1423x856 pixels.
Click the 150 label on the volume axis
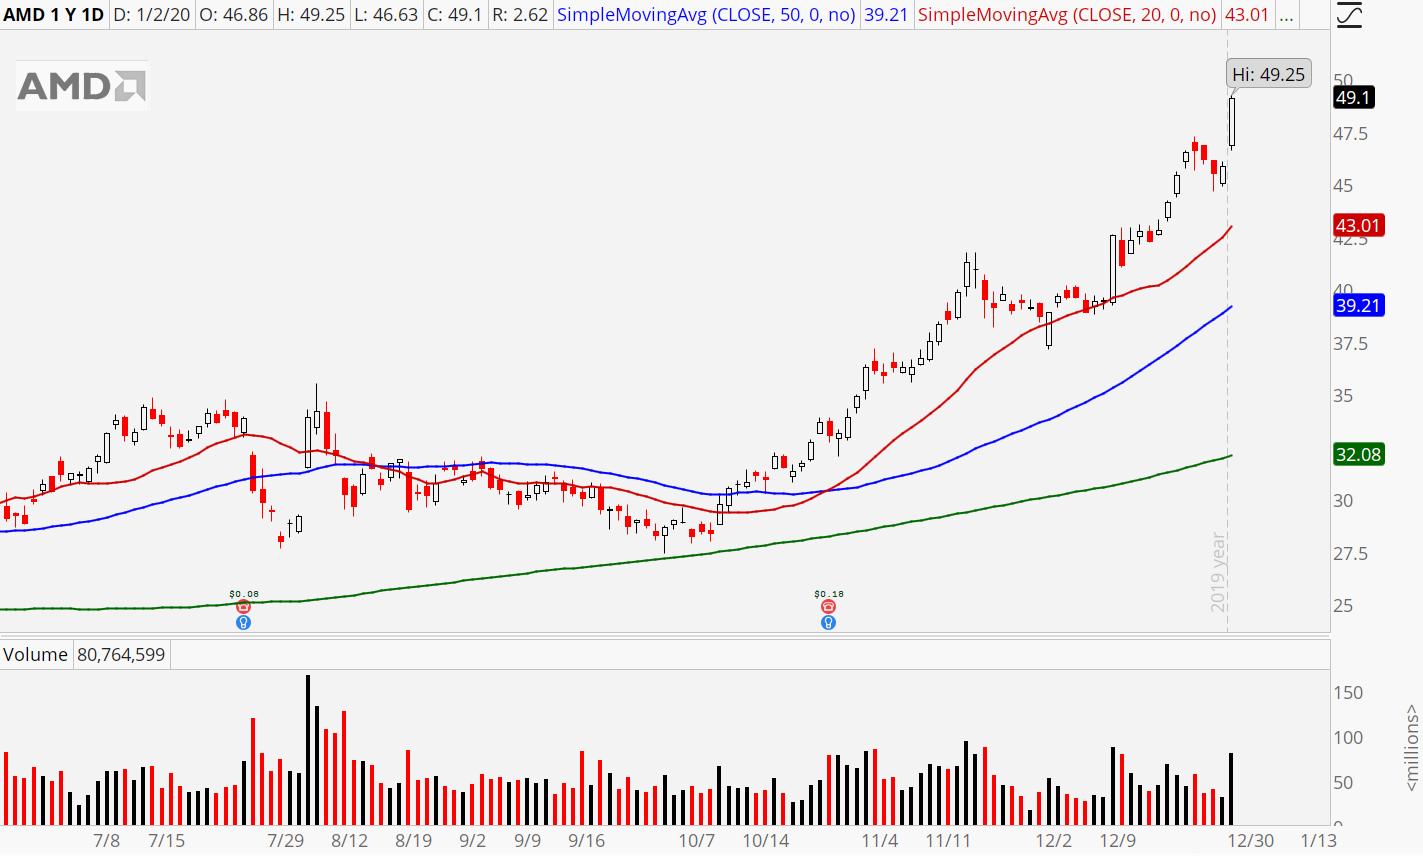pyautogui.click(x=1348, y=693)
